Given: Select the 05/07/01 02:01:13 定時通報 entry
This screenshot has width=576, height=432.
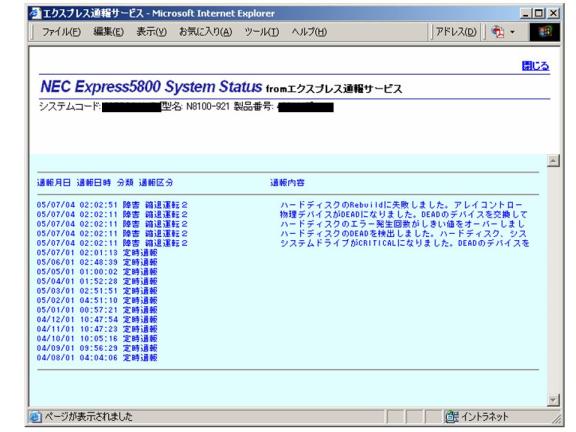Looking at the screenshot, I should [97, 253].
